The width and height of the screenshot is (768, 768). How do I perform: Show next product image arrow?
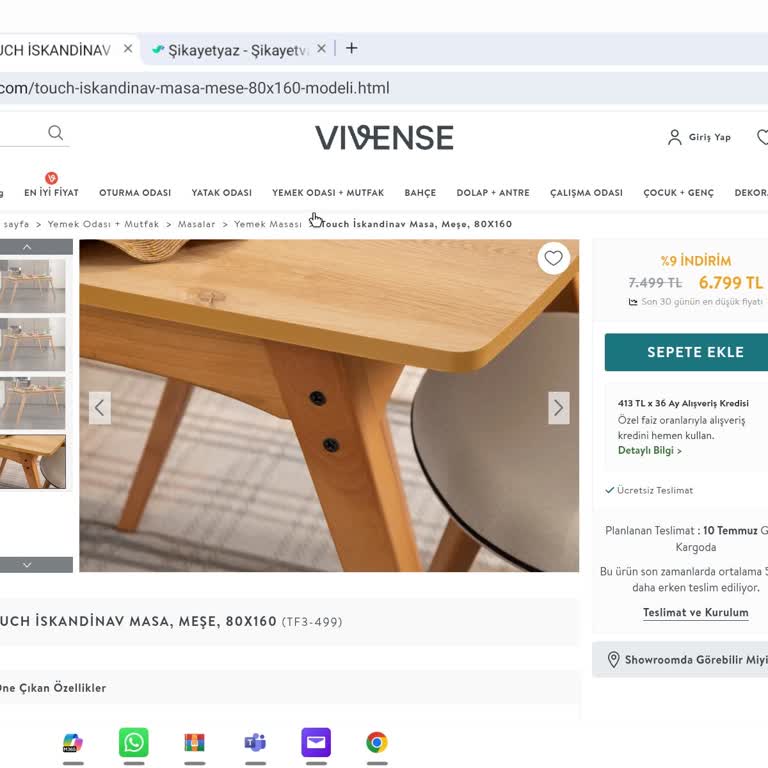pos(558,408)
